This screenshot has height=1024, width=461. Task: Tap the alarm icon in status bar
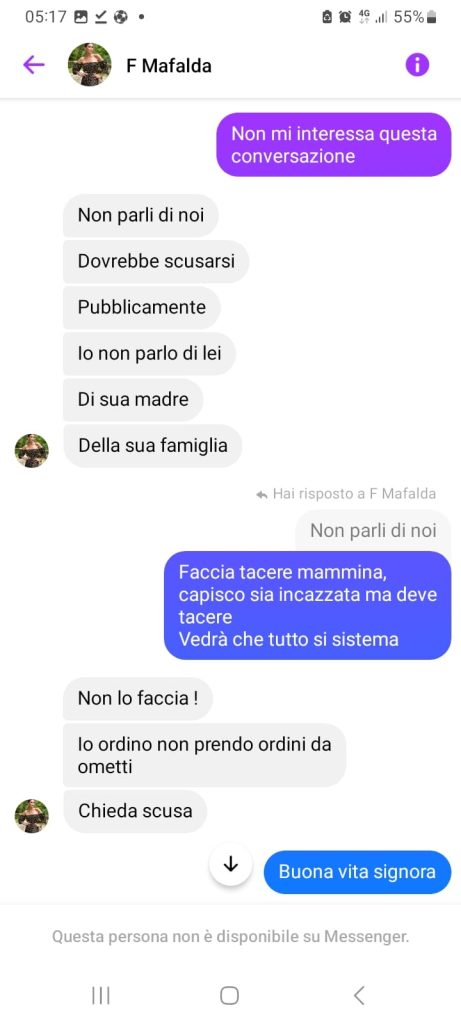point(345,17)
